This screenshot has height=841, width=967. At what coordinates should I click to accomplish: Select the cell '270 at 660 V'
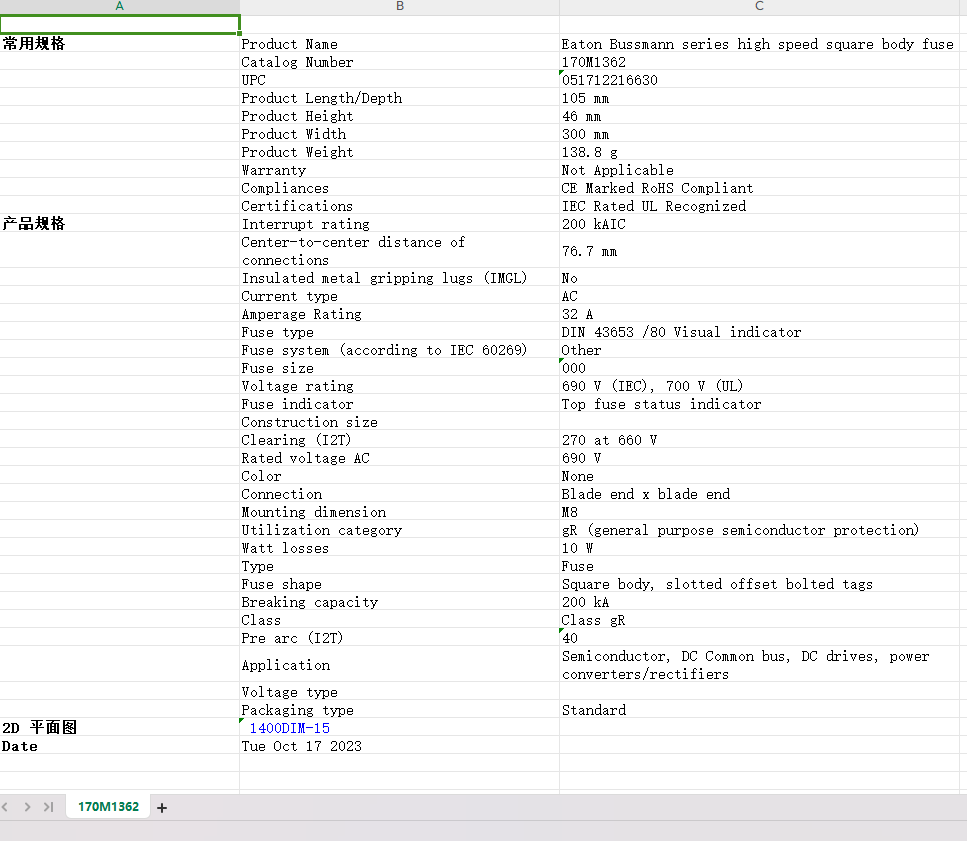click(759, 440)
